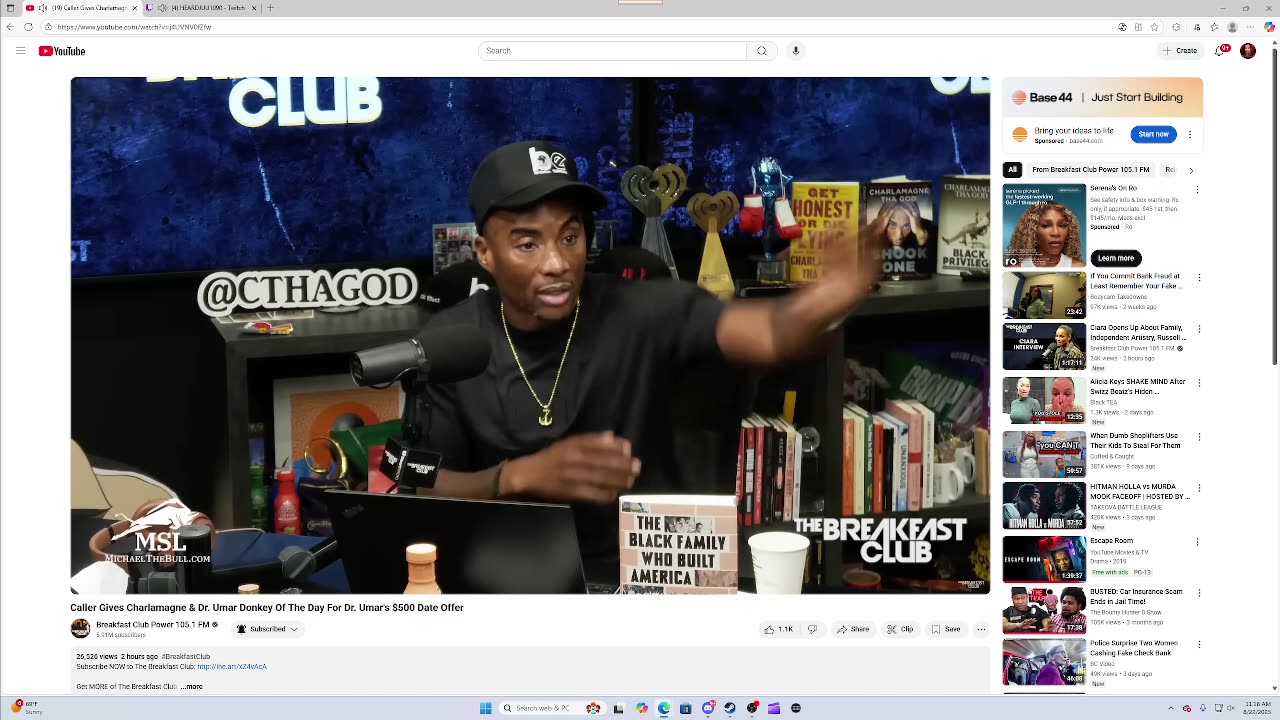Click the YouTube search magnifier button
Viewport: 1280px width, 720px height.
(x=761, y=51)
